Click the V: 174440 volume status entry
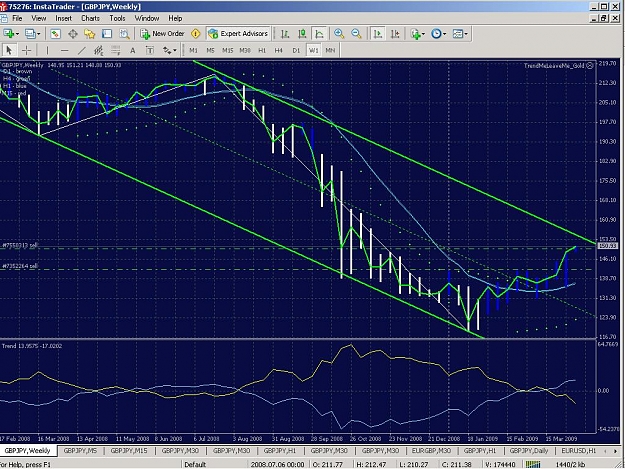 500,465
